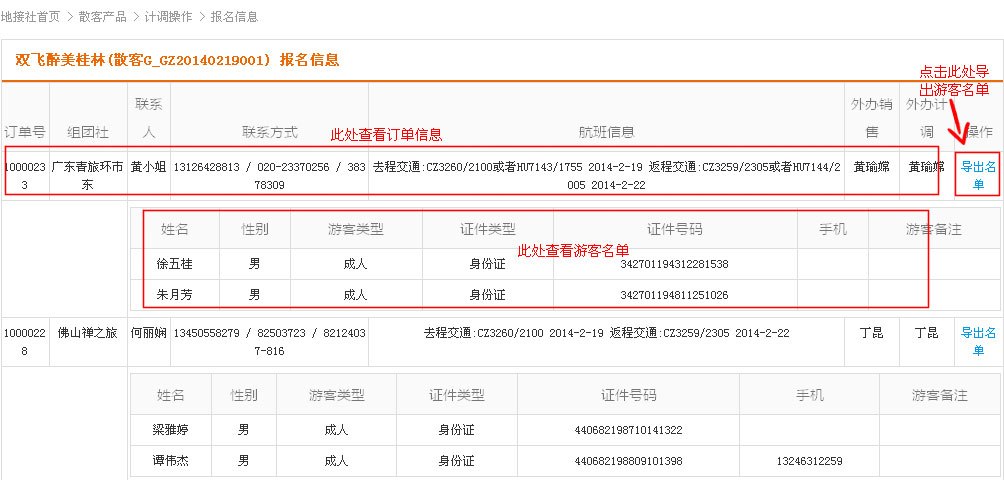Click the 联系方式 column header
1004x480 pixels.
[x=270, y=132]
